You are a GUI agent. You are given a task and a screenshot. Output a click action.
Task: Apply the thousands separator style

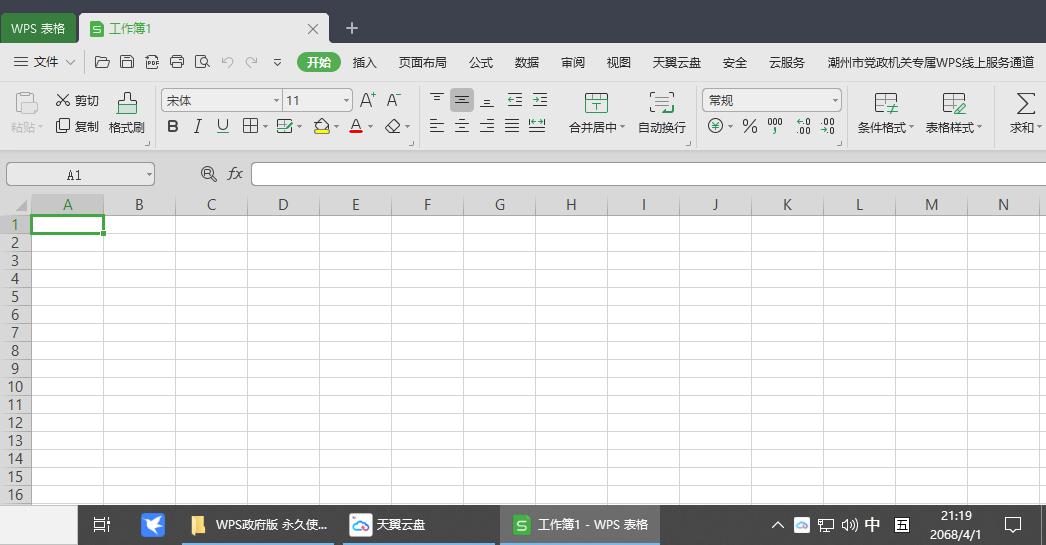click(x=775, y=126)
